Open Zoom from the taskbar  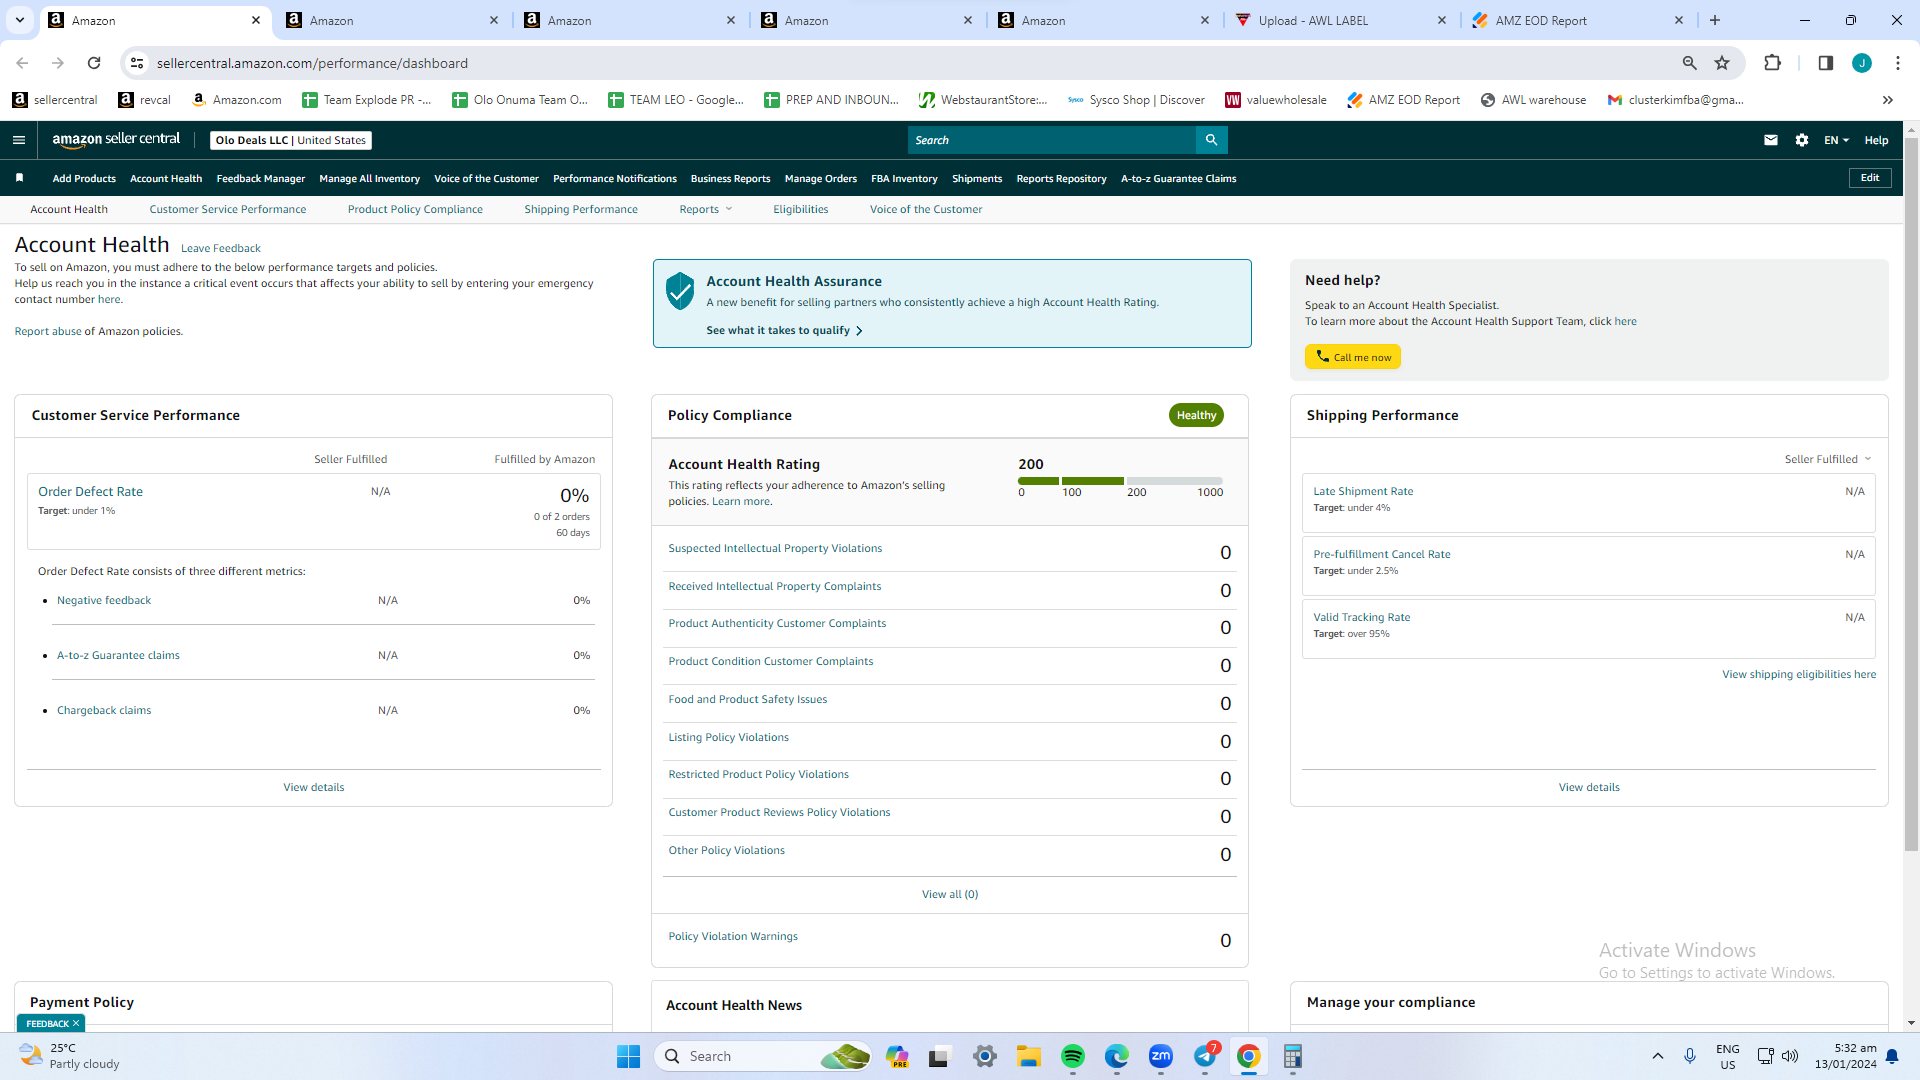point(1161,1056)
